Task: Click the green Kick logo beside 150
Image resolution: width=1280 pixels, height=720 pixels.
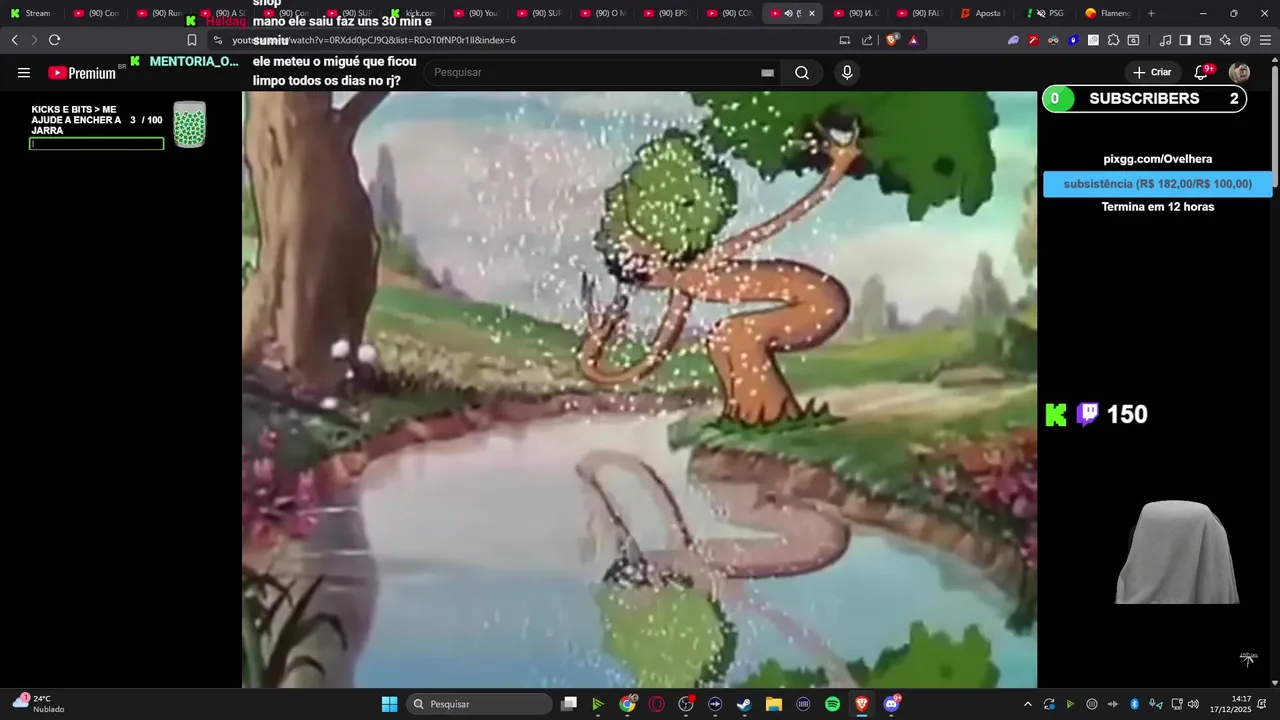Action: tap(1056, 415)
